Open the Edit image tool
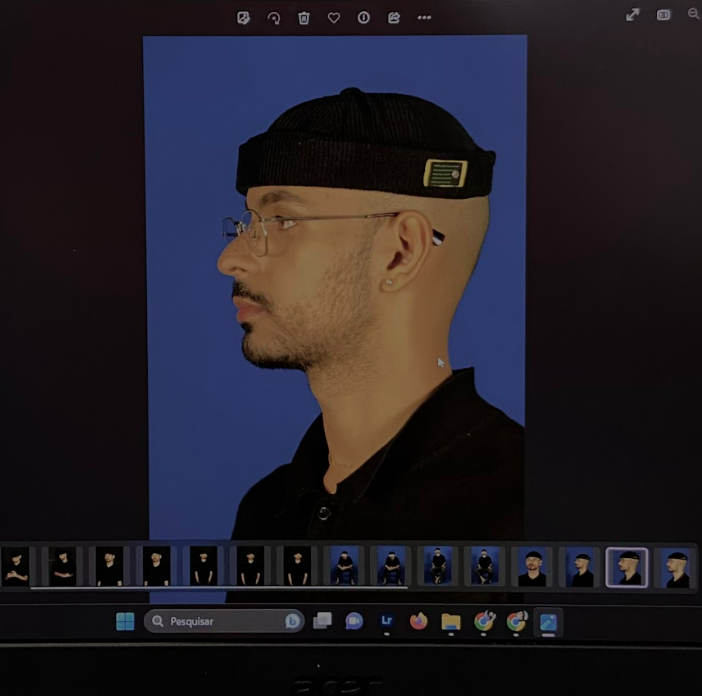Image resolution: width=702 pixels, height=696 pixels. (244, 18)
